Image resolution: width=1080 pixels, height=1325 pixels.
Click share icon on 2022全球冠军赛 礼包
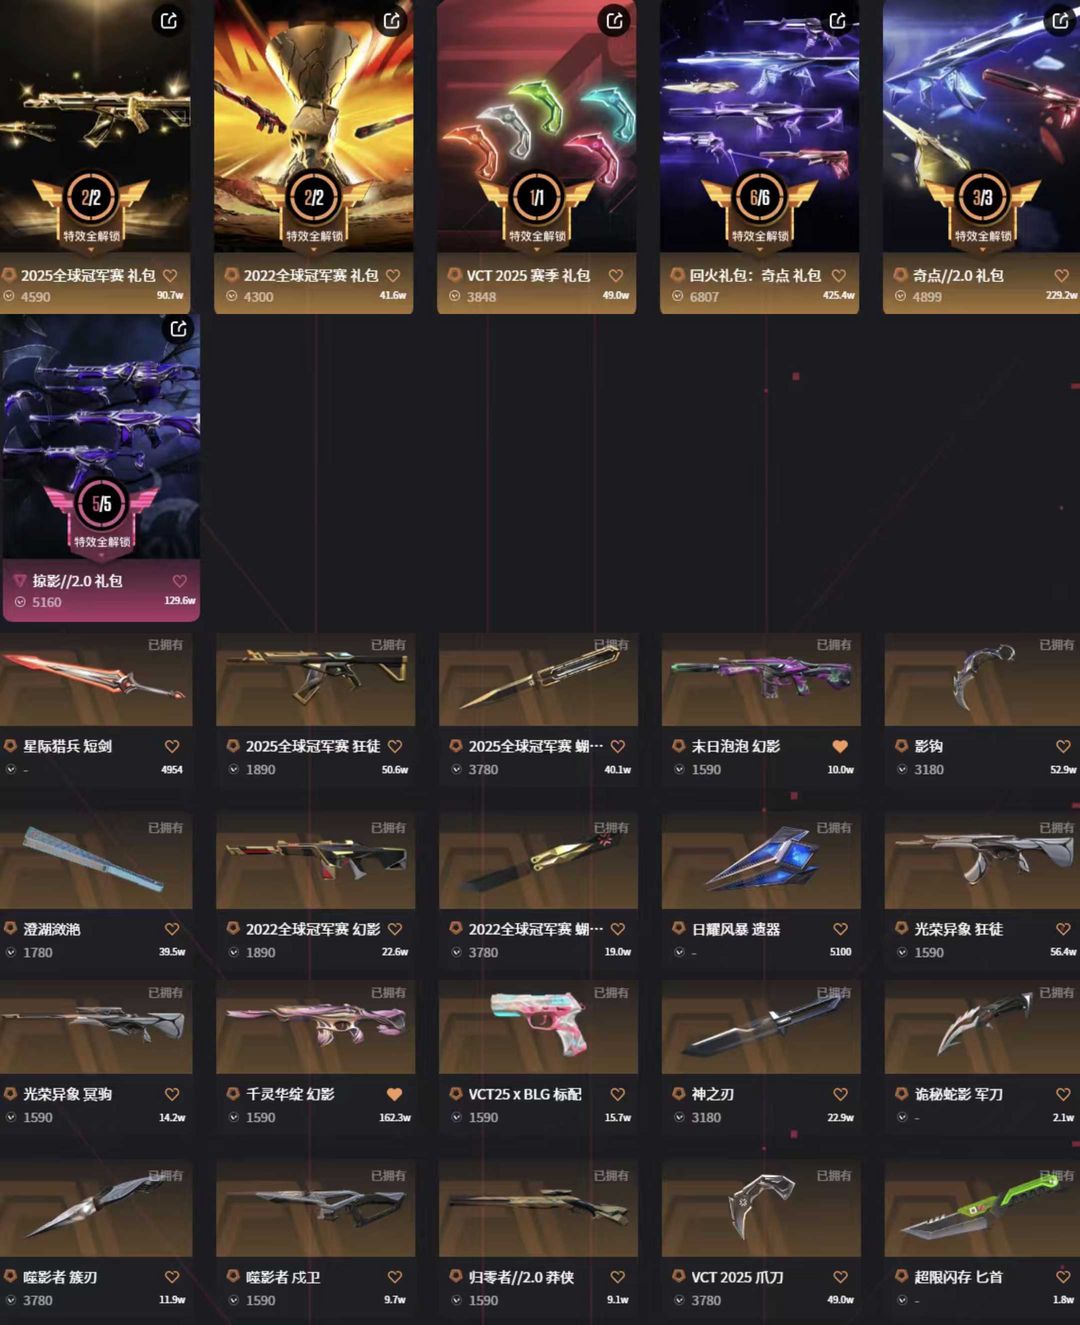(x=392, y=20)
